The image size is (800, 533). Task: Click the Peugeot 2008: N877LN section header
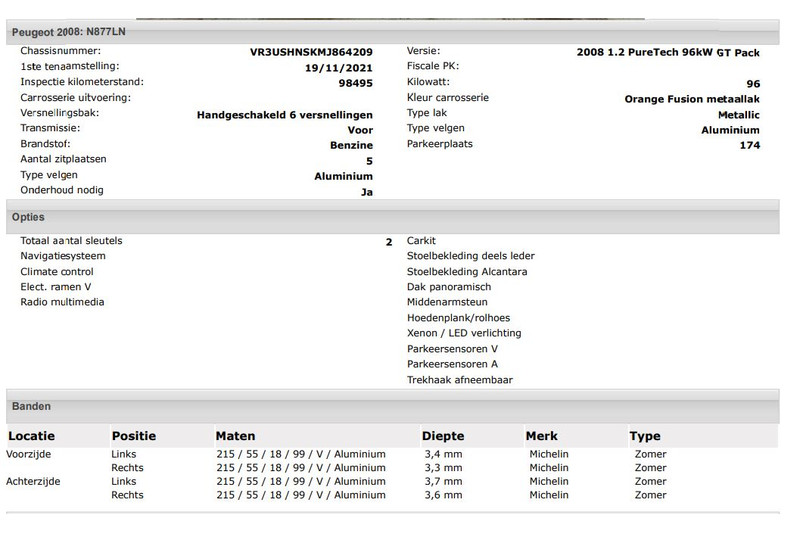point(68,32)
